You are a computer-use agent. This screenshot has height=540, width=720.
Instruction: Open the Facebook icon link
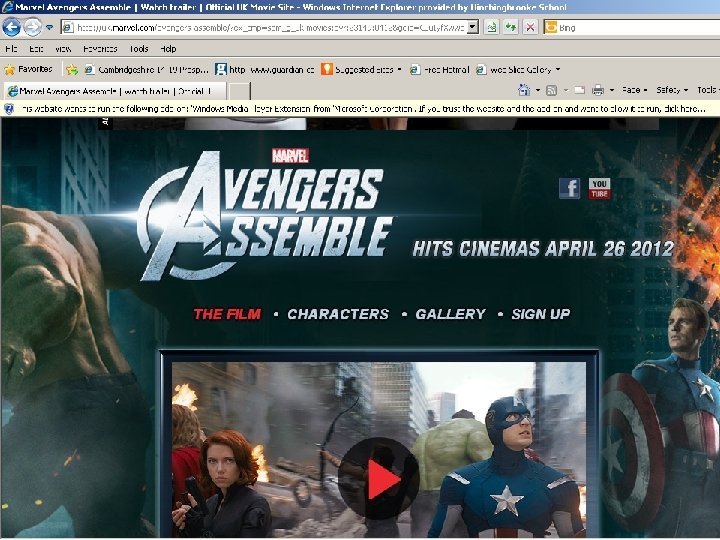click(569, 188)
